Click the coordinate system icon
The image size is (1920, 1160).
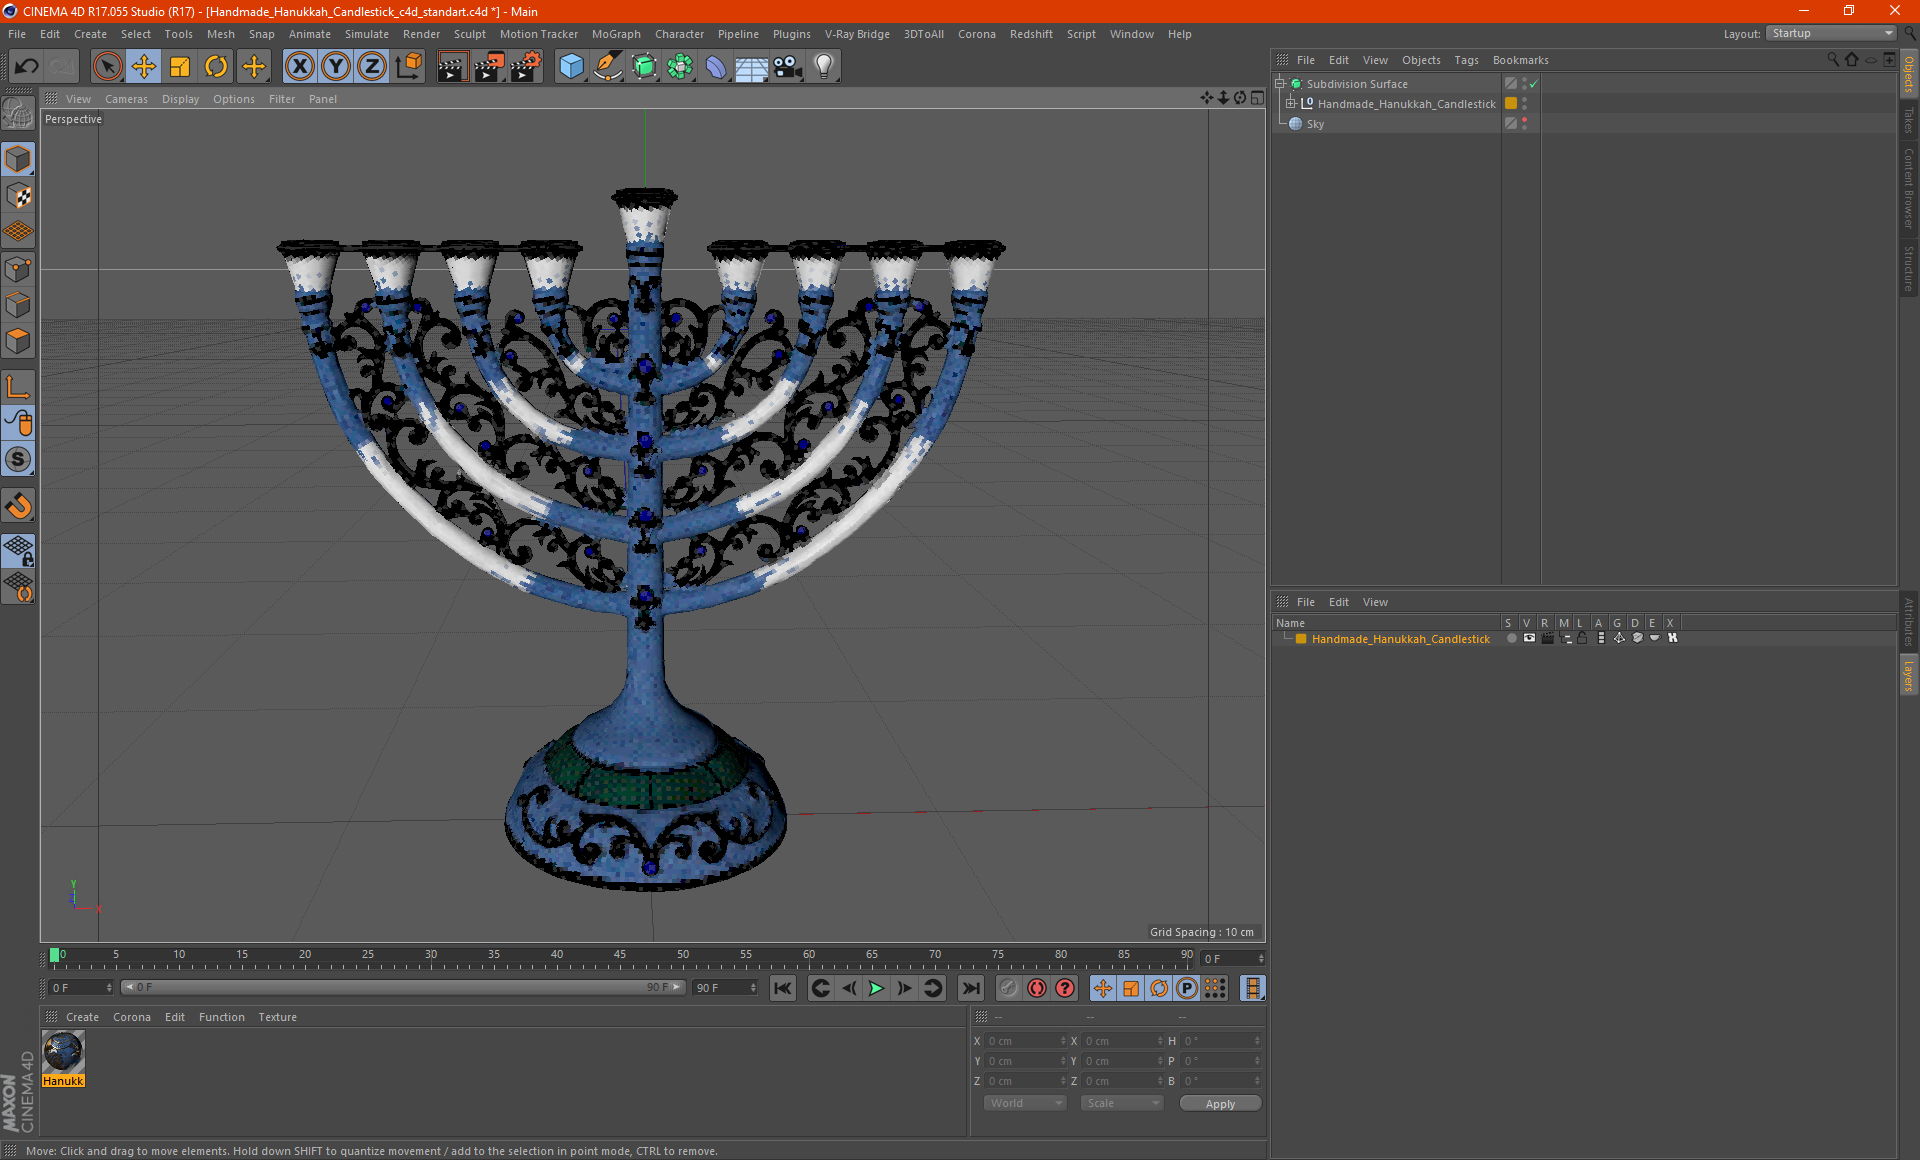409,67
